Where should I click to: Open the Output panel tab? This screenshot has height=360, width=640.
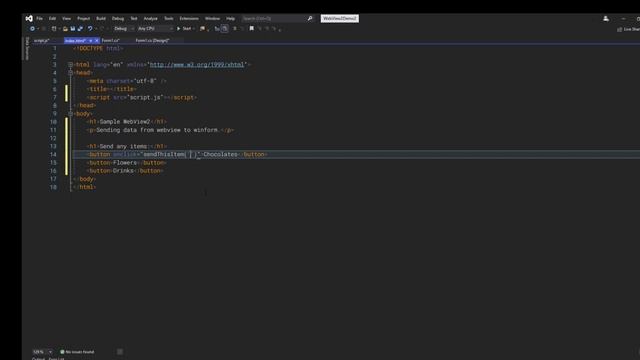pyautogui.click(x=38, y=358)
